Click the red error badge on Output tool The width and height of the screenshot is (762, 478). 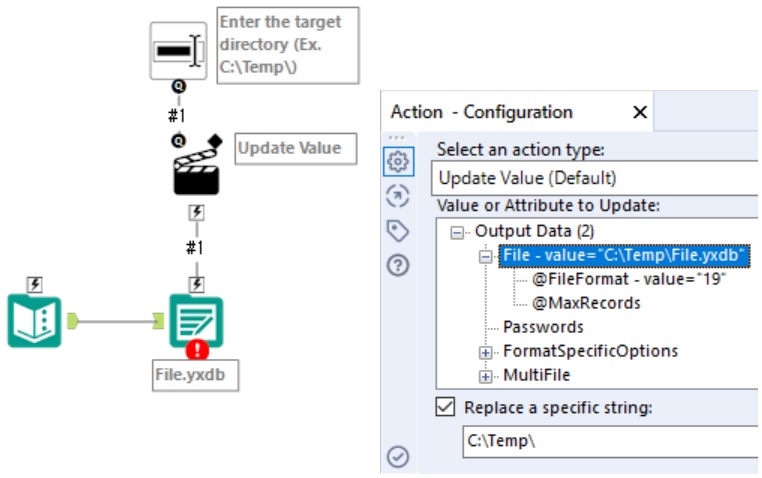[x=197, y=349]
